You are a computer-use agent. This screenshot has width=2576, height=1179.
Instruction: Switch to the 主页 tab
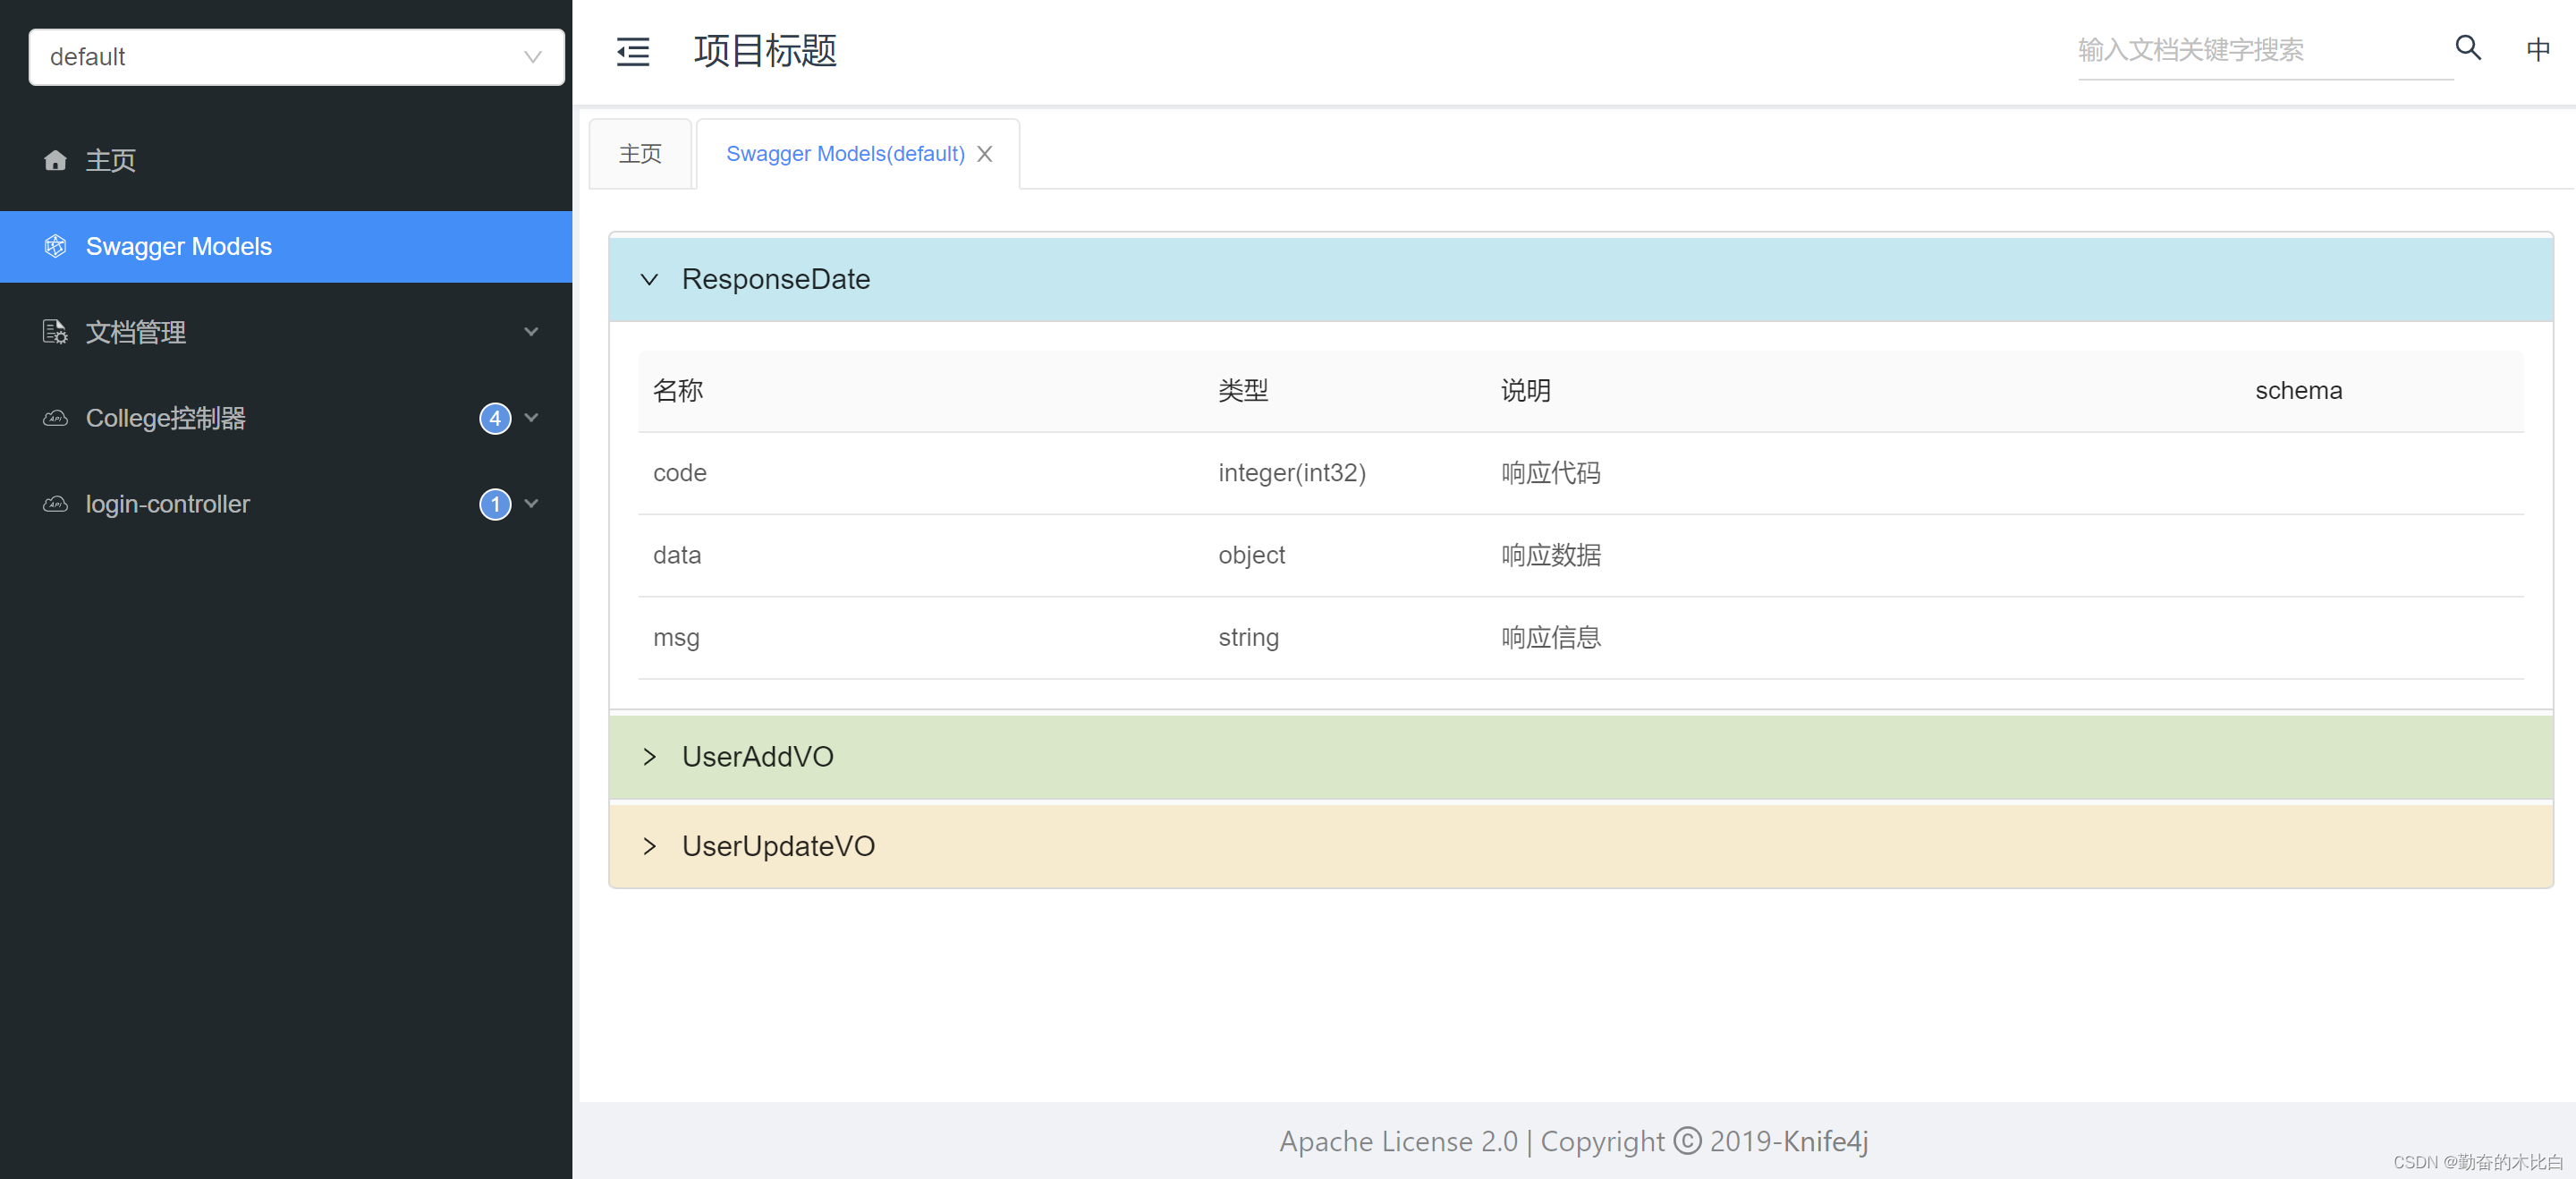coord(640,153)
